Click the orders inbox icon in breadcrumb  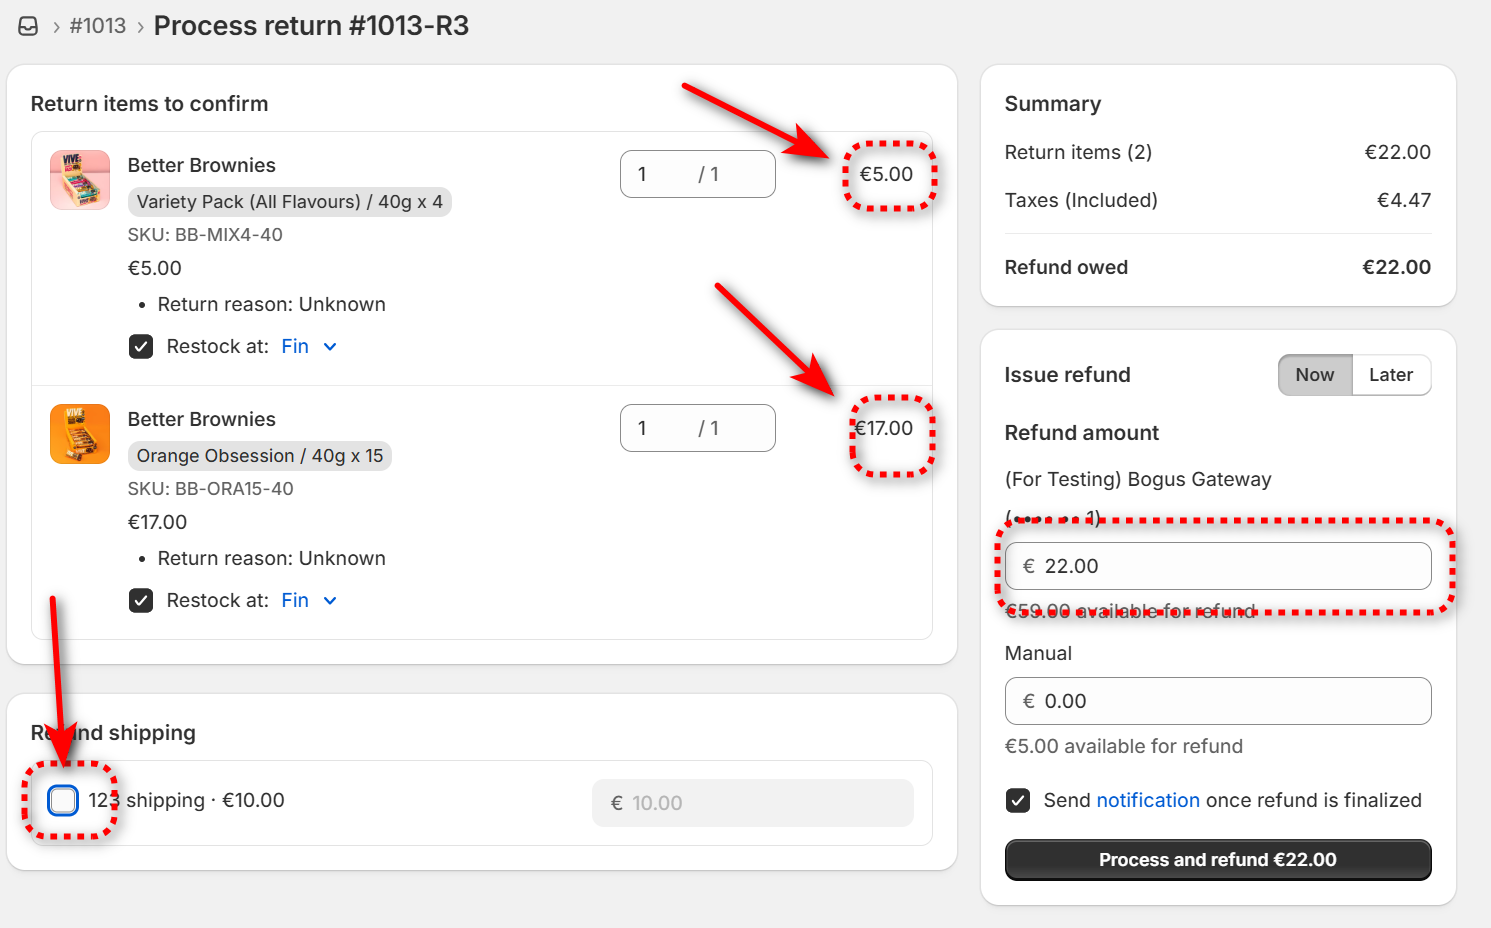click(28, 26)
